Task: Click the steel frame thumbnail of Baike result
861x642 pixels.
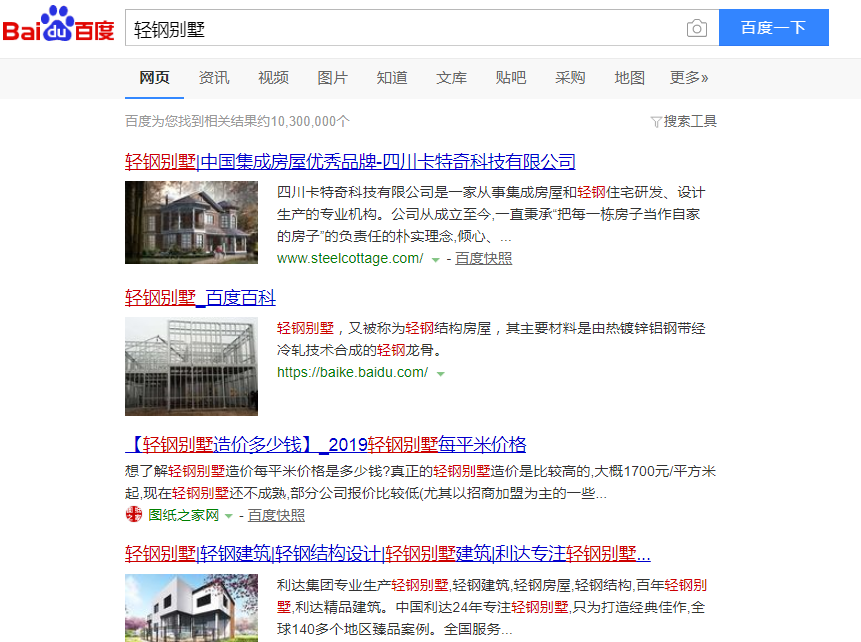Action: coord(191,366)
